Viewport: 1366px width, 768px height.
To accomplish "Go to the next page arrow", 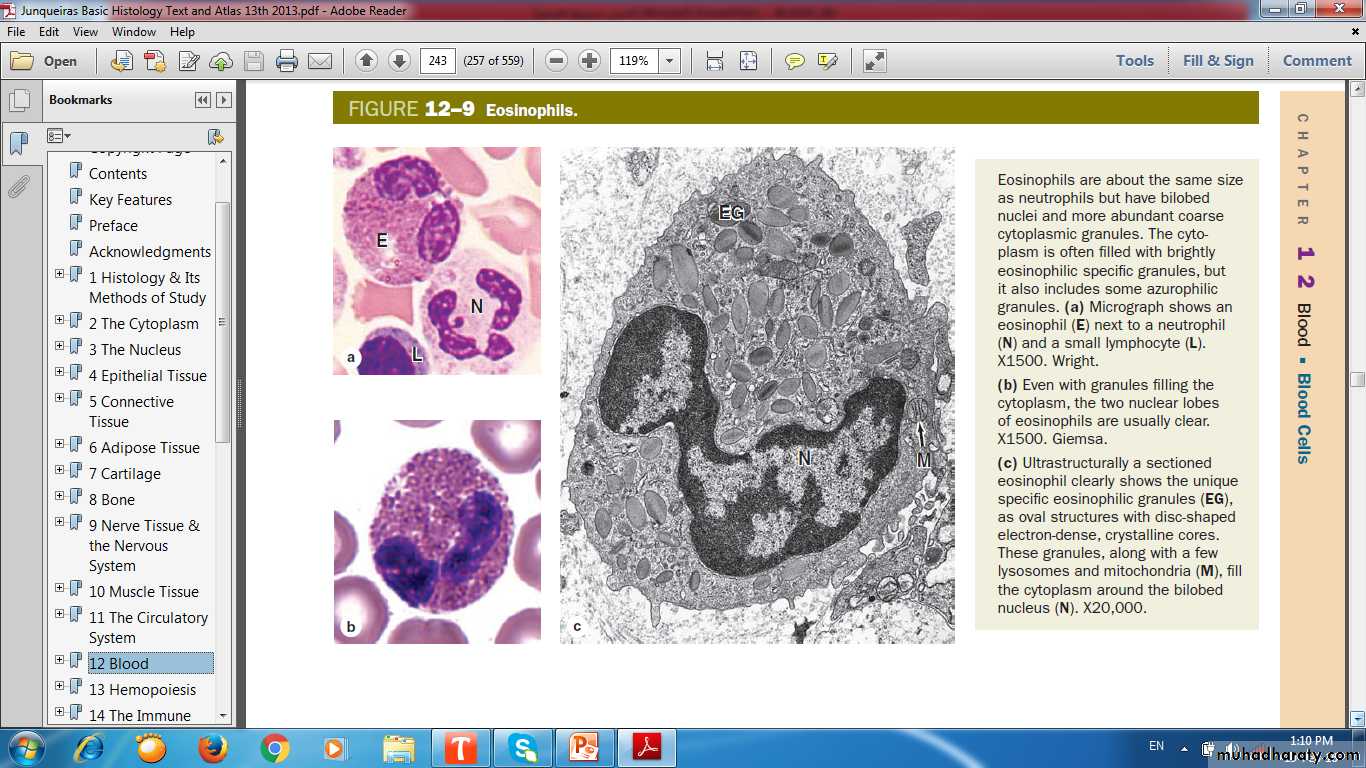I will (x=399, y=61).
